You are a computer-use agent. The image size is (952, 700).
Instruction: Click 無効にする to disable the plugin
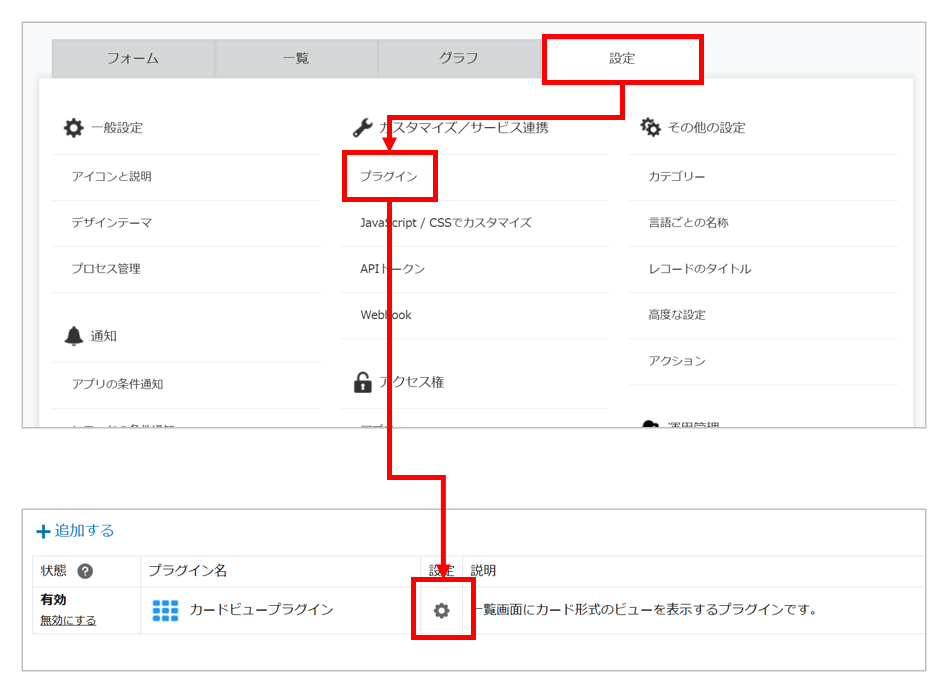(x=68, y=620)
